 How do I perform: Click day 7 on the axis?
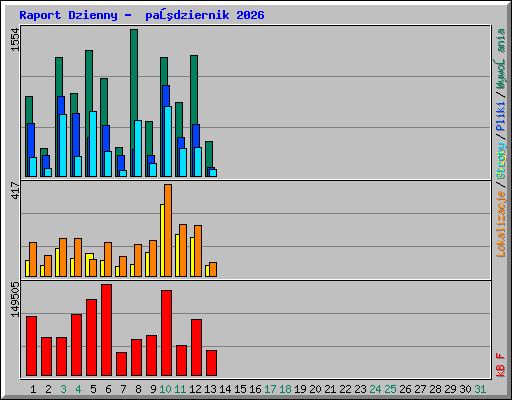(x=123, y=389)
